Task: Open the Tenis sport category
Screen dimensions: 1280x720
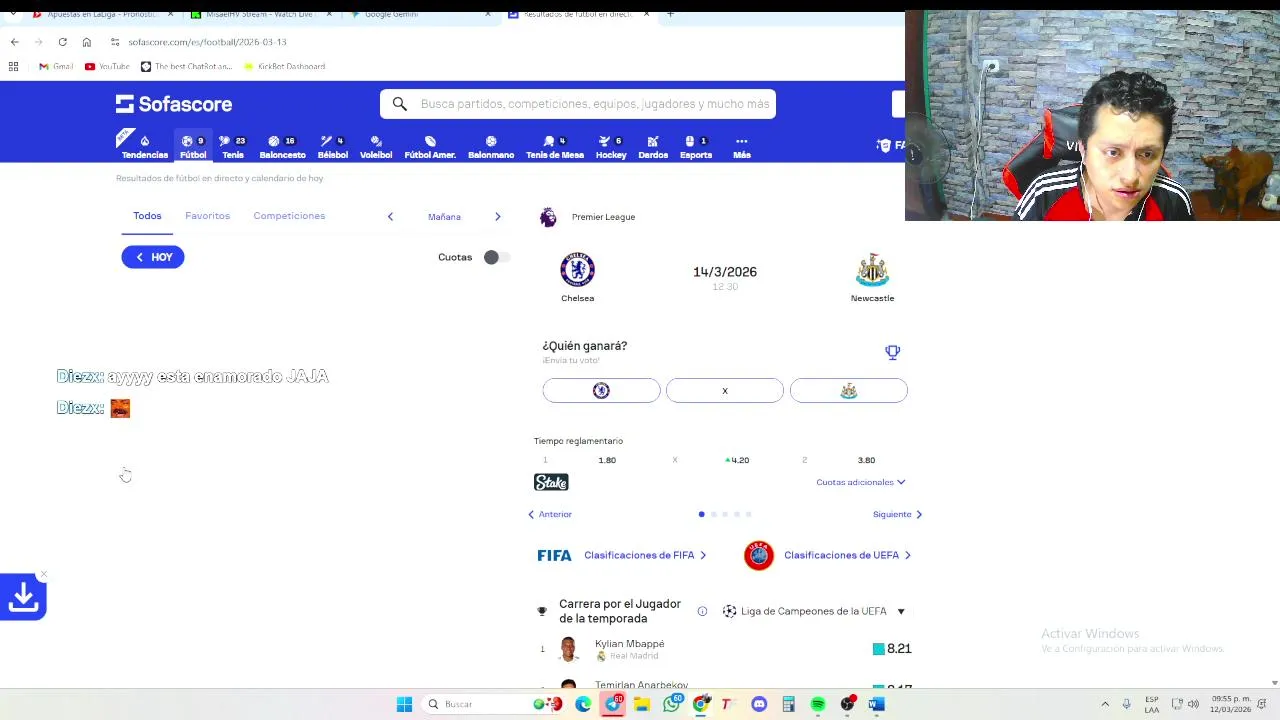Action: click(x=233, y=147)
